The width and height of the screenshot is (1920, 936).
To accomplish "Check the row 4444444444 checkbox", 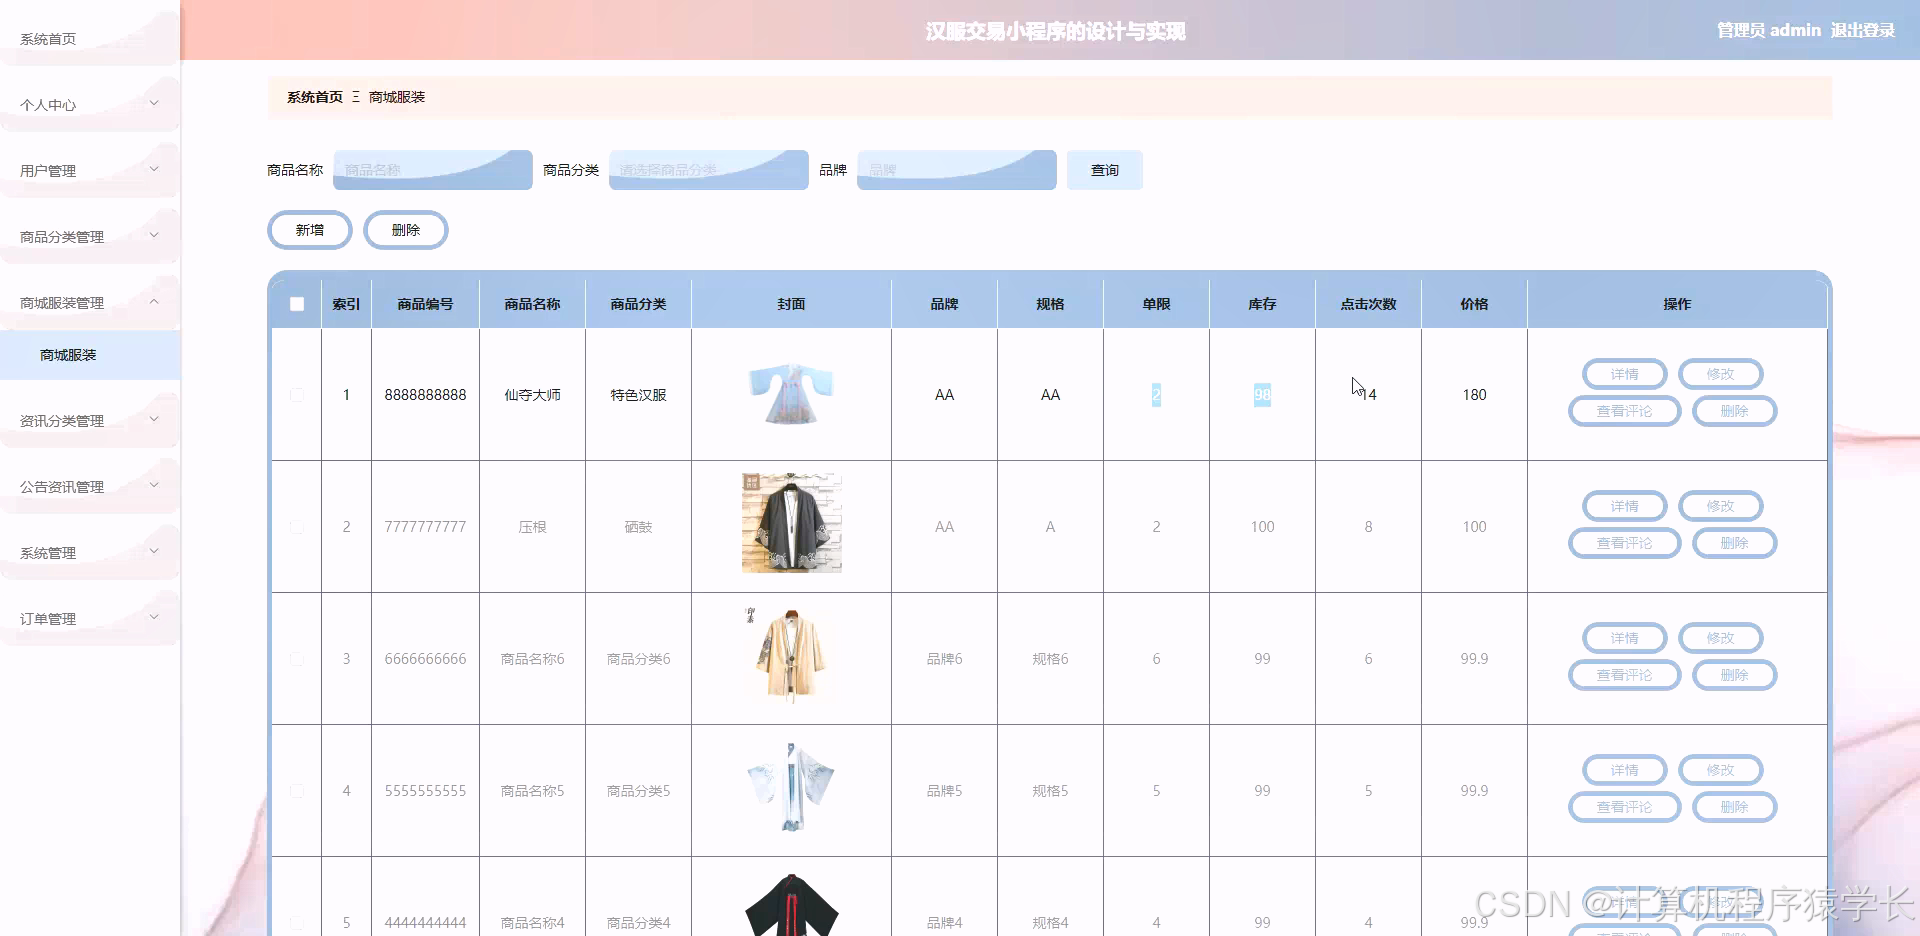I will pos(297,923).
